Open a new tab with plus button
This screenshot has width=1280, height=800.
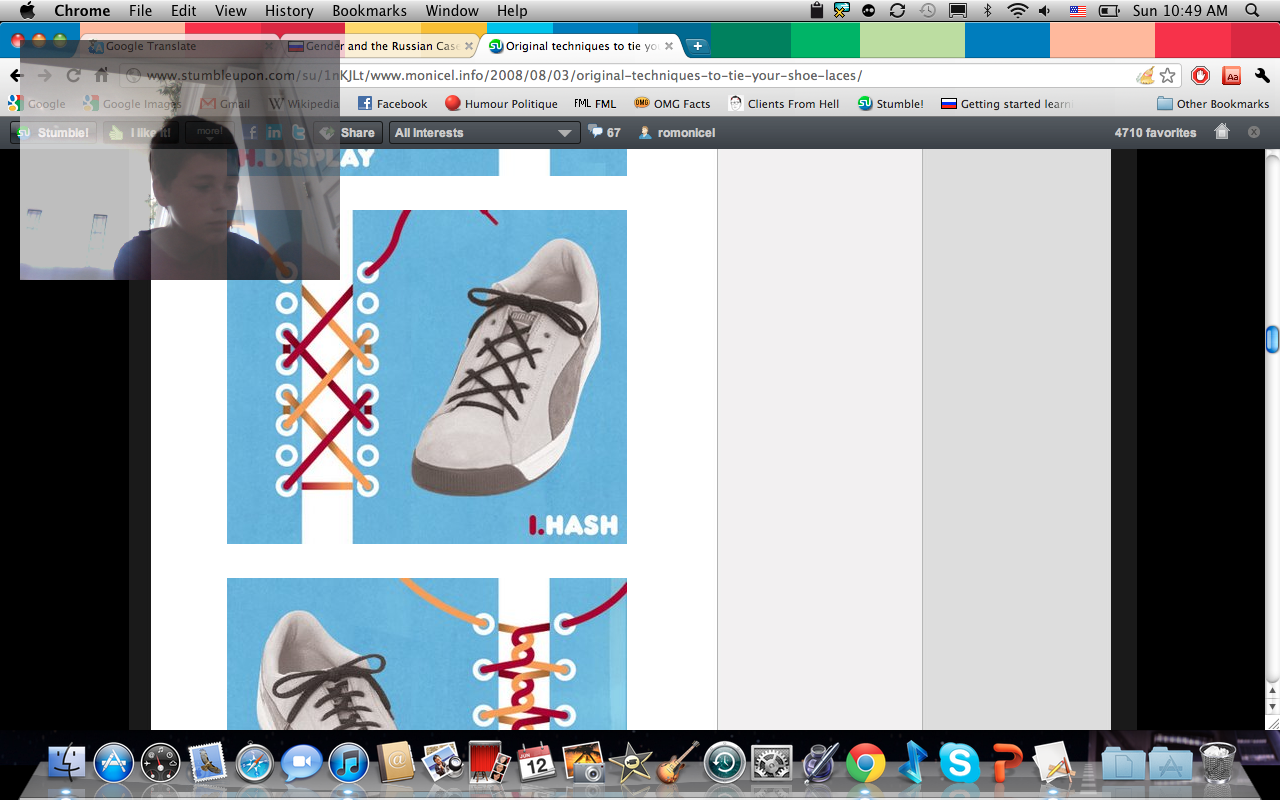697,46
